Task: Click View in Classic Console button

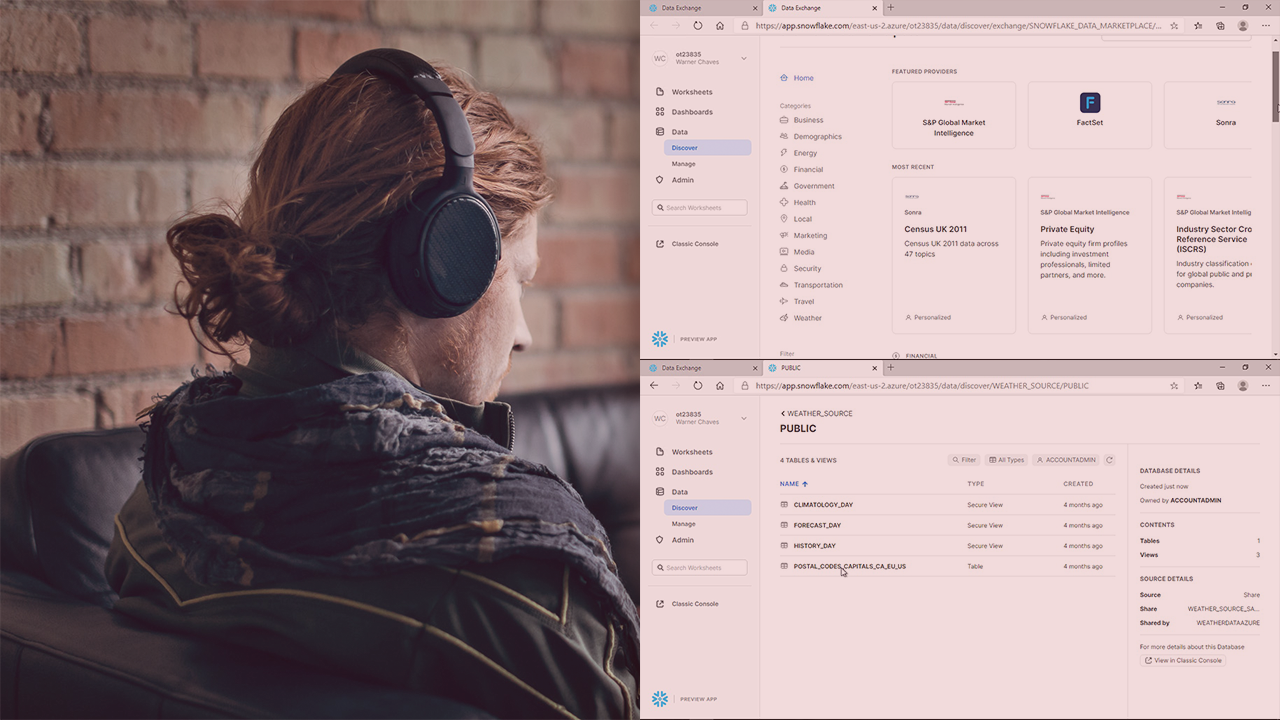Action: (1184, 661)
